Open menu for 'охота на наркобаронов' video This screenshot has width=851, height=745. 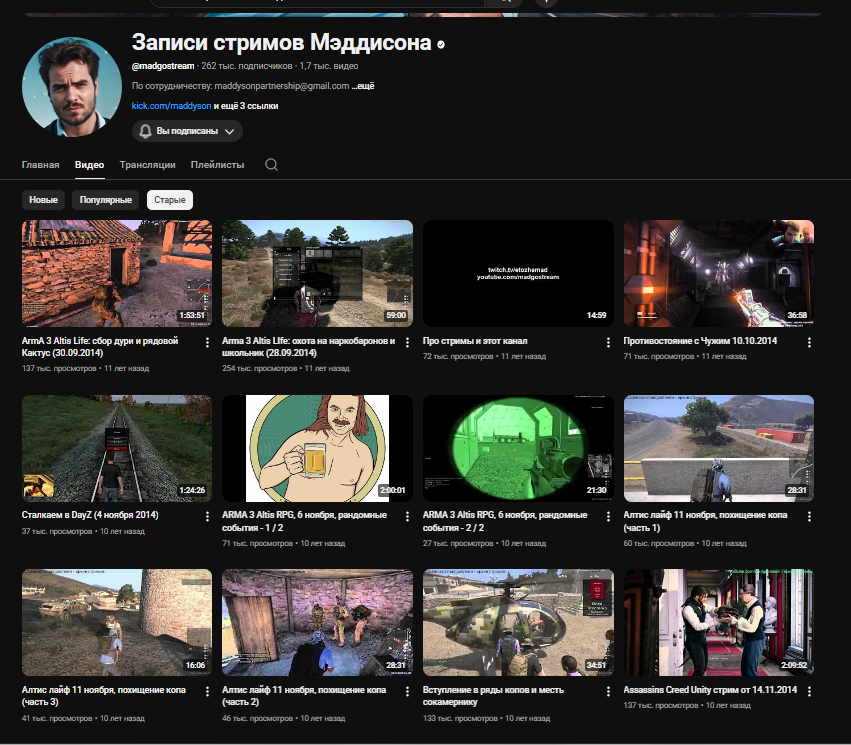[408, 342]
